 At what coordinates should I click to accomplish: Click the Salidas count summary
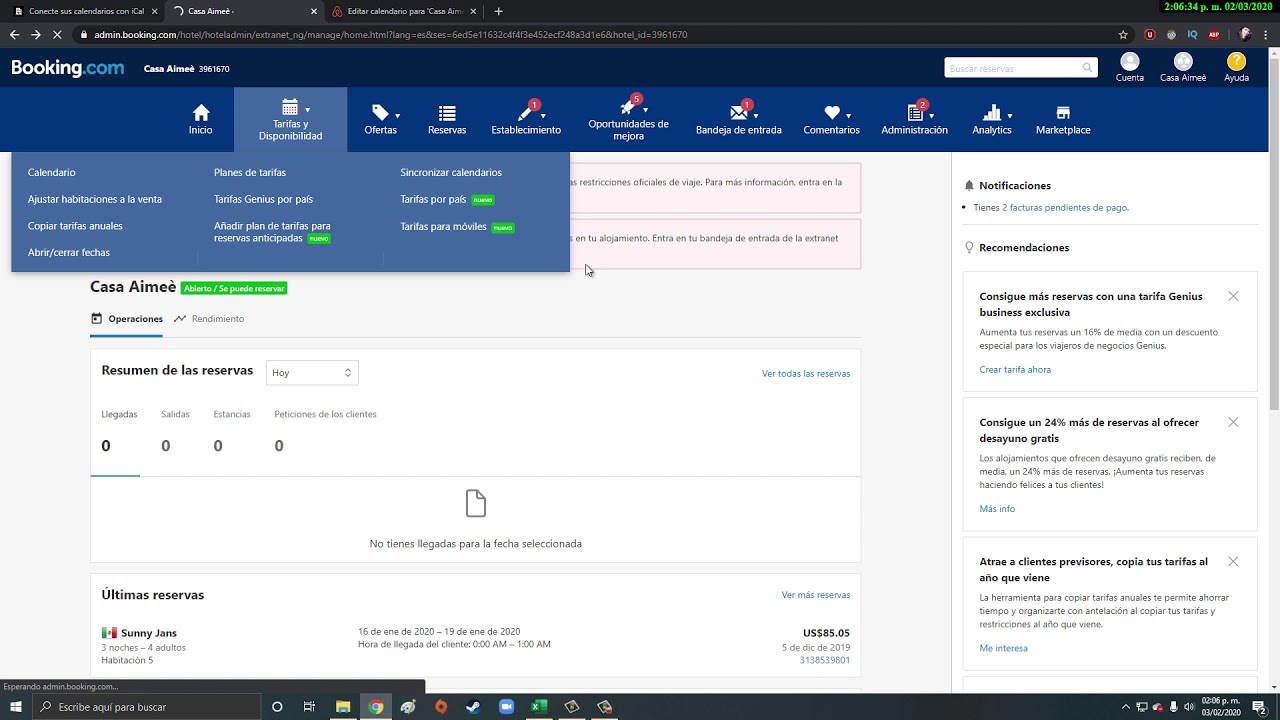(175, 431)
